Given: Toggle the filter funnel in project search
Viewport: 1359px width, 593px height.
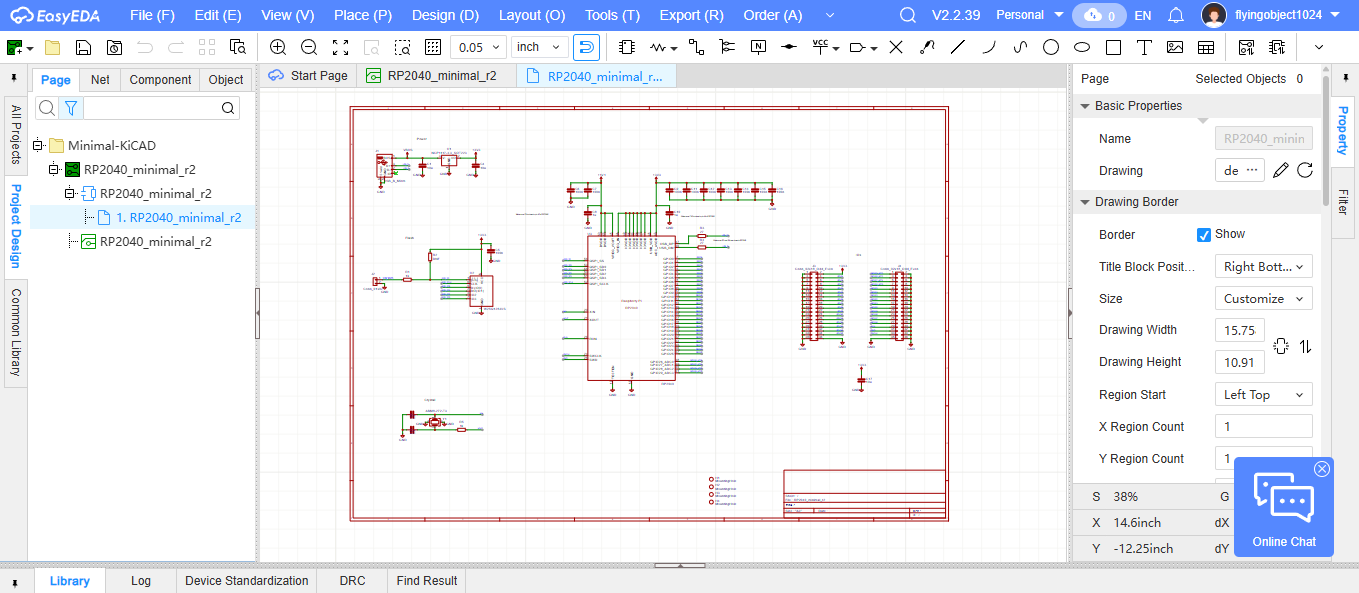Looking at the screenshot, I should coord(71,108).
